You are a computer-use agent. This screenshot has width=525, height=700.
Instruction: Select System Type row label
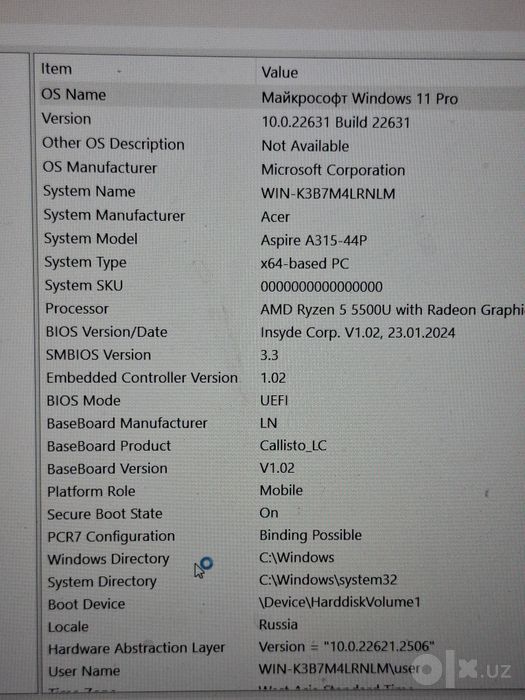(x=85, y=262)
